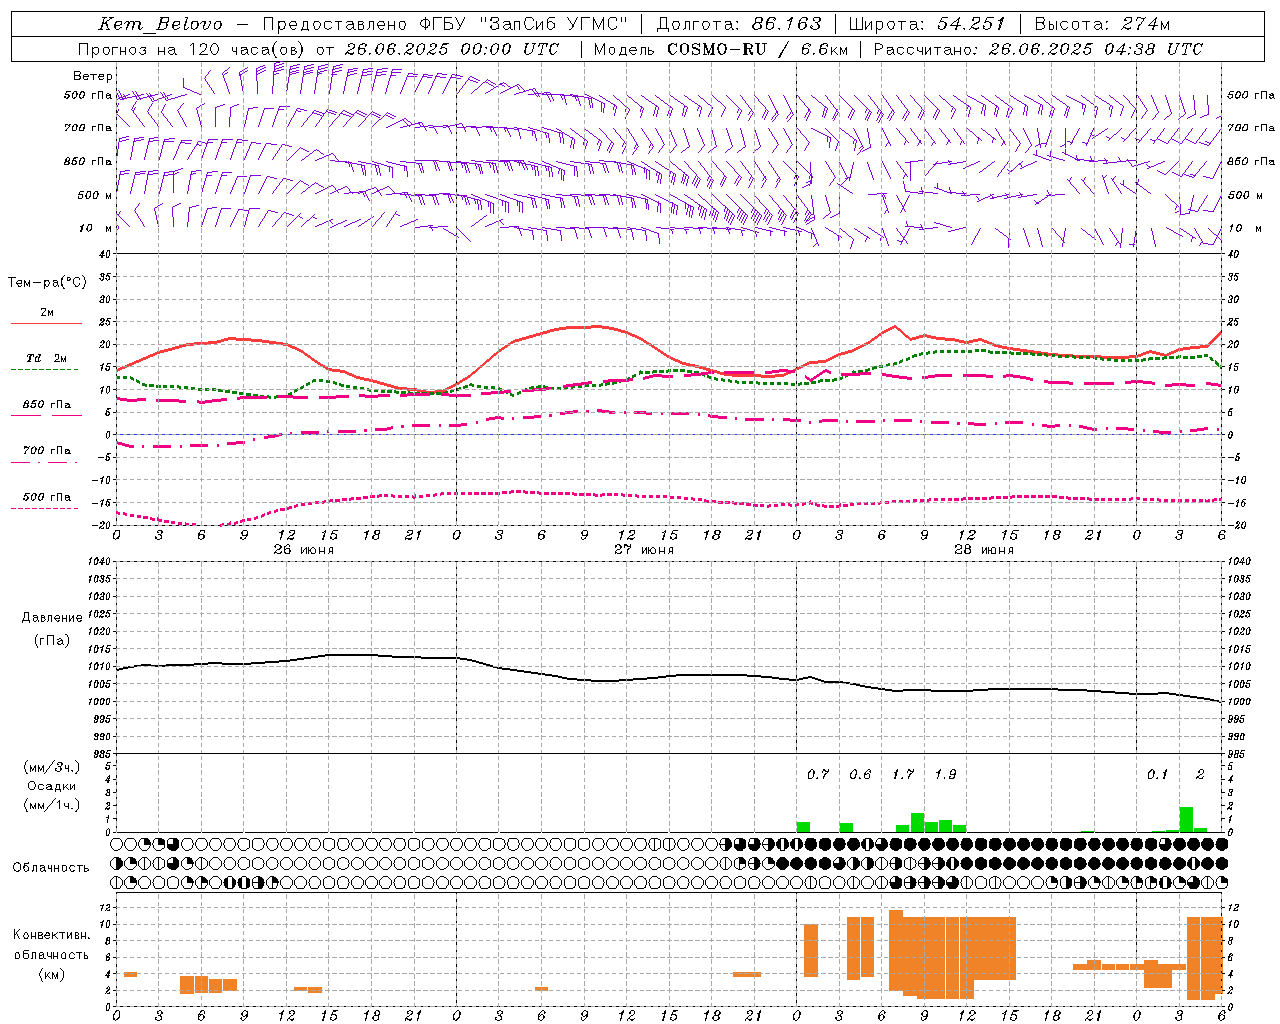This screenshot has height=1024, width=1280.
Task: Click the 28 июня date label
Action: pos(984,549)
